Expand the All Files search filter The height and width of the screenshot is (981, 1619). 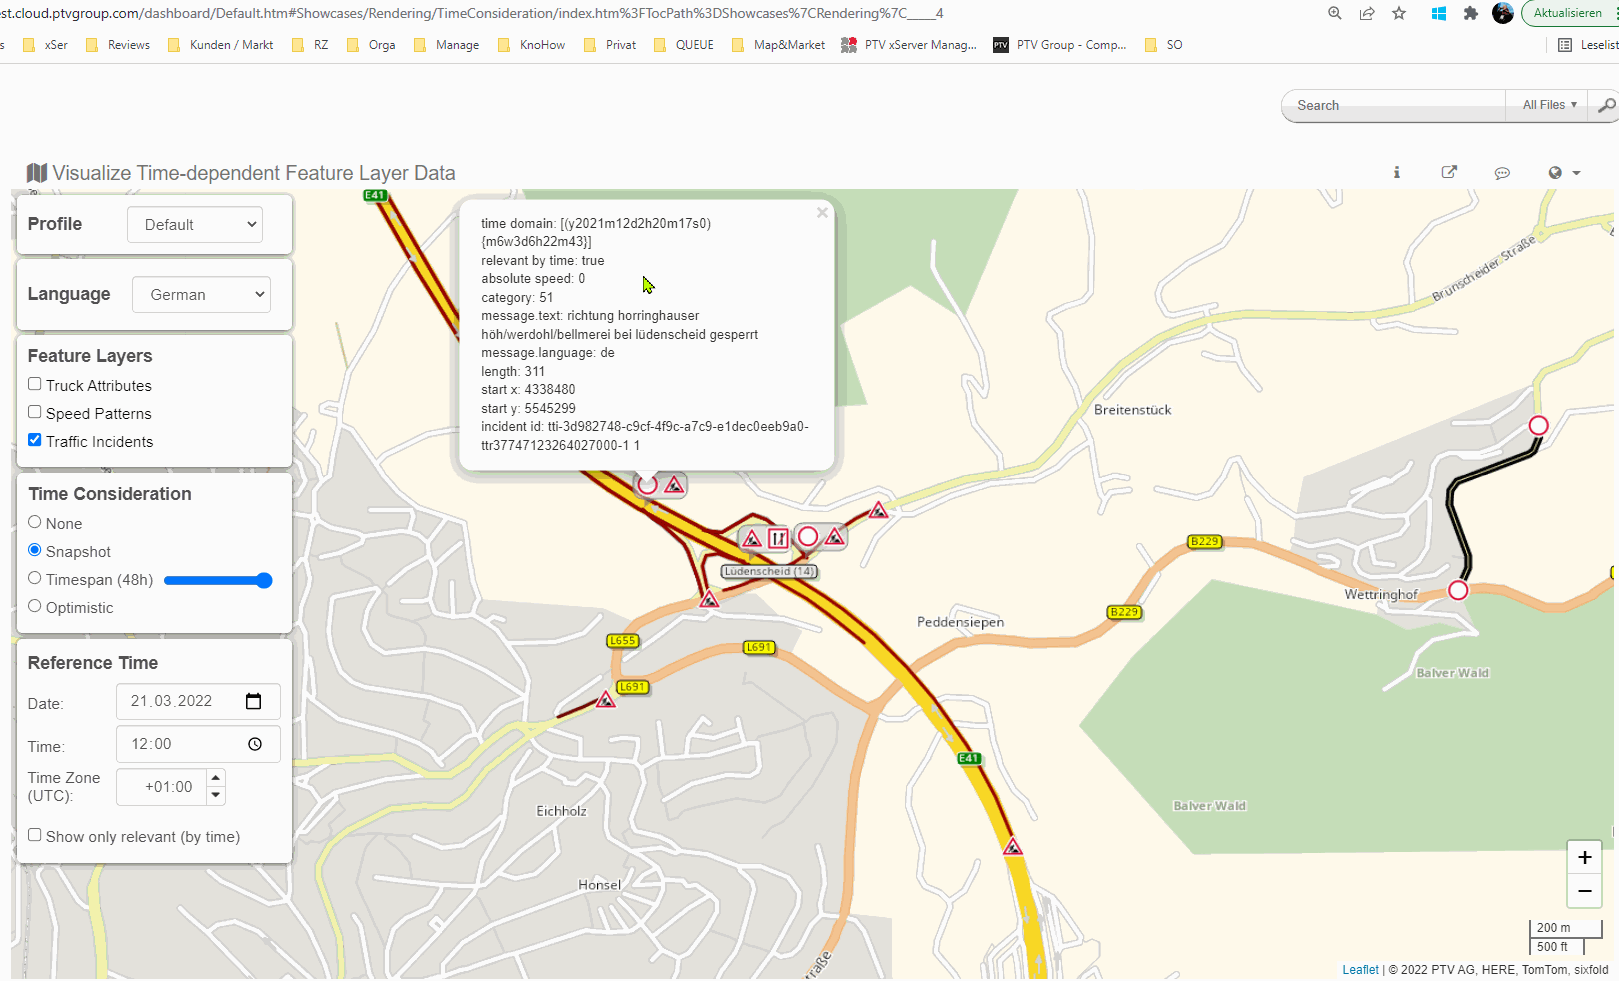pos(1548,105)
